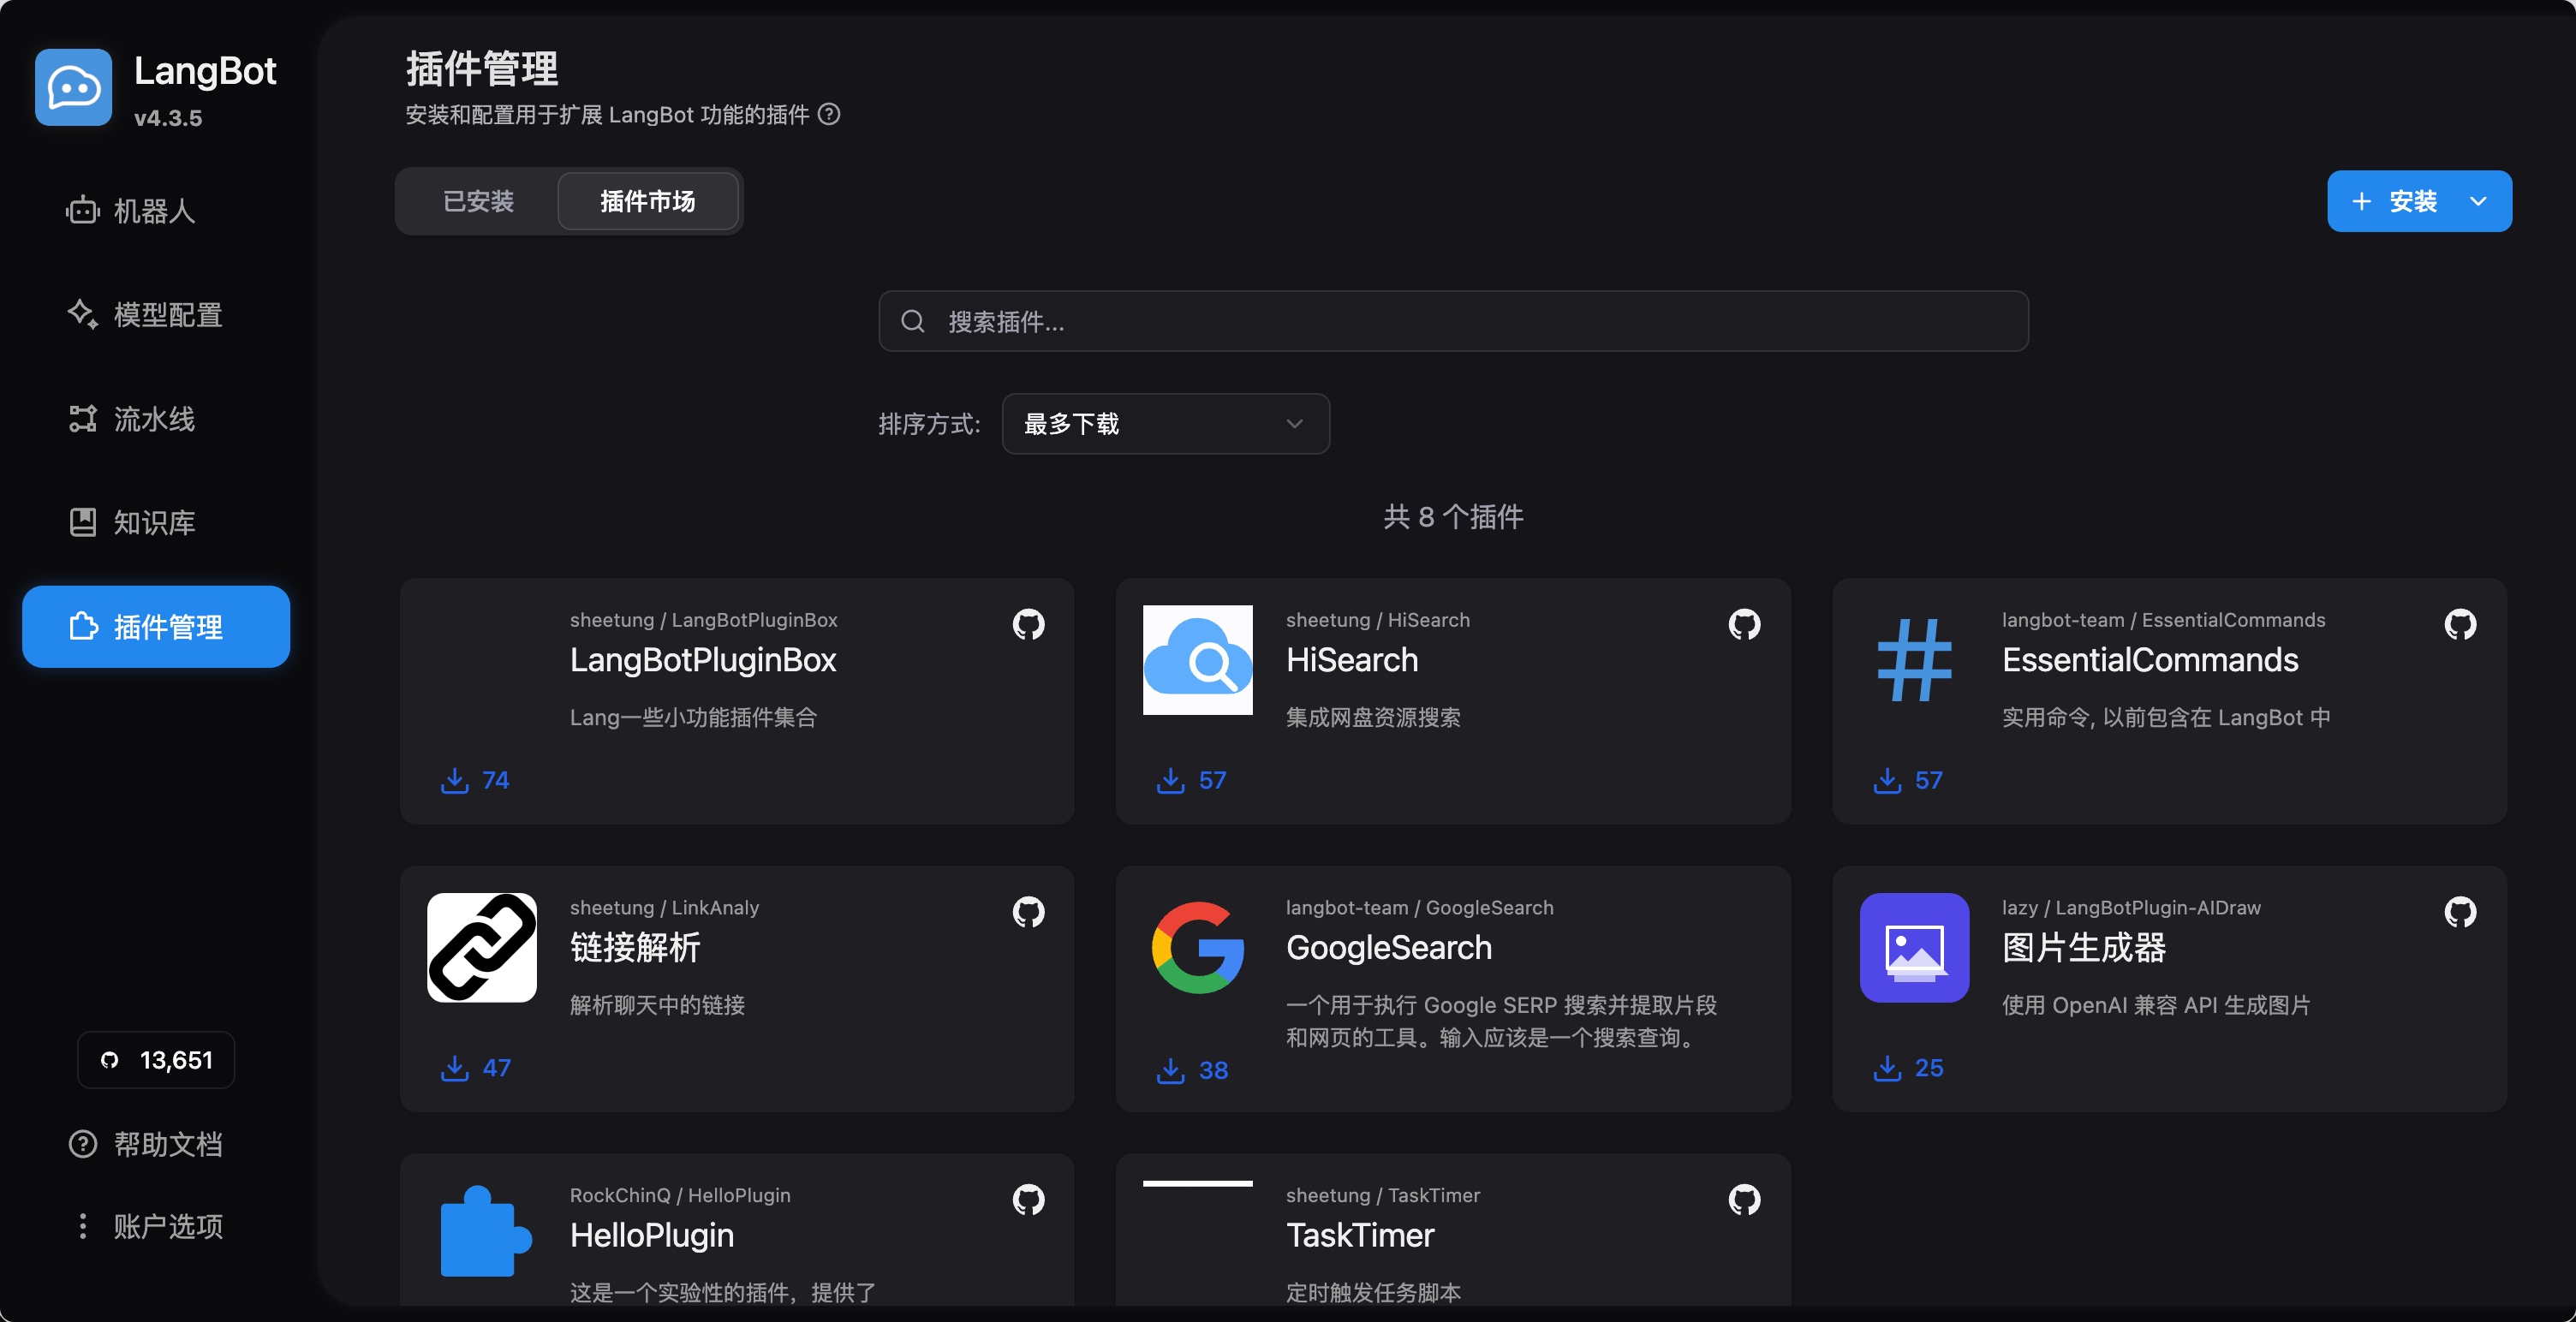Open GitHub repo for EssentialCommands

tap(2460, 624)
